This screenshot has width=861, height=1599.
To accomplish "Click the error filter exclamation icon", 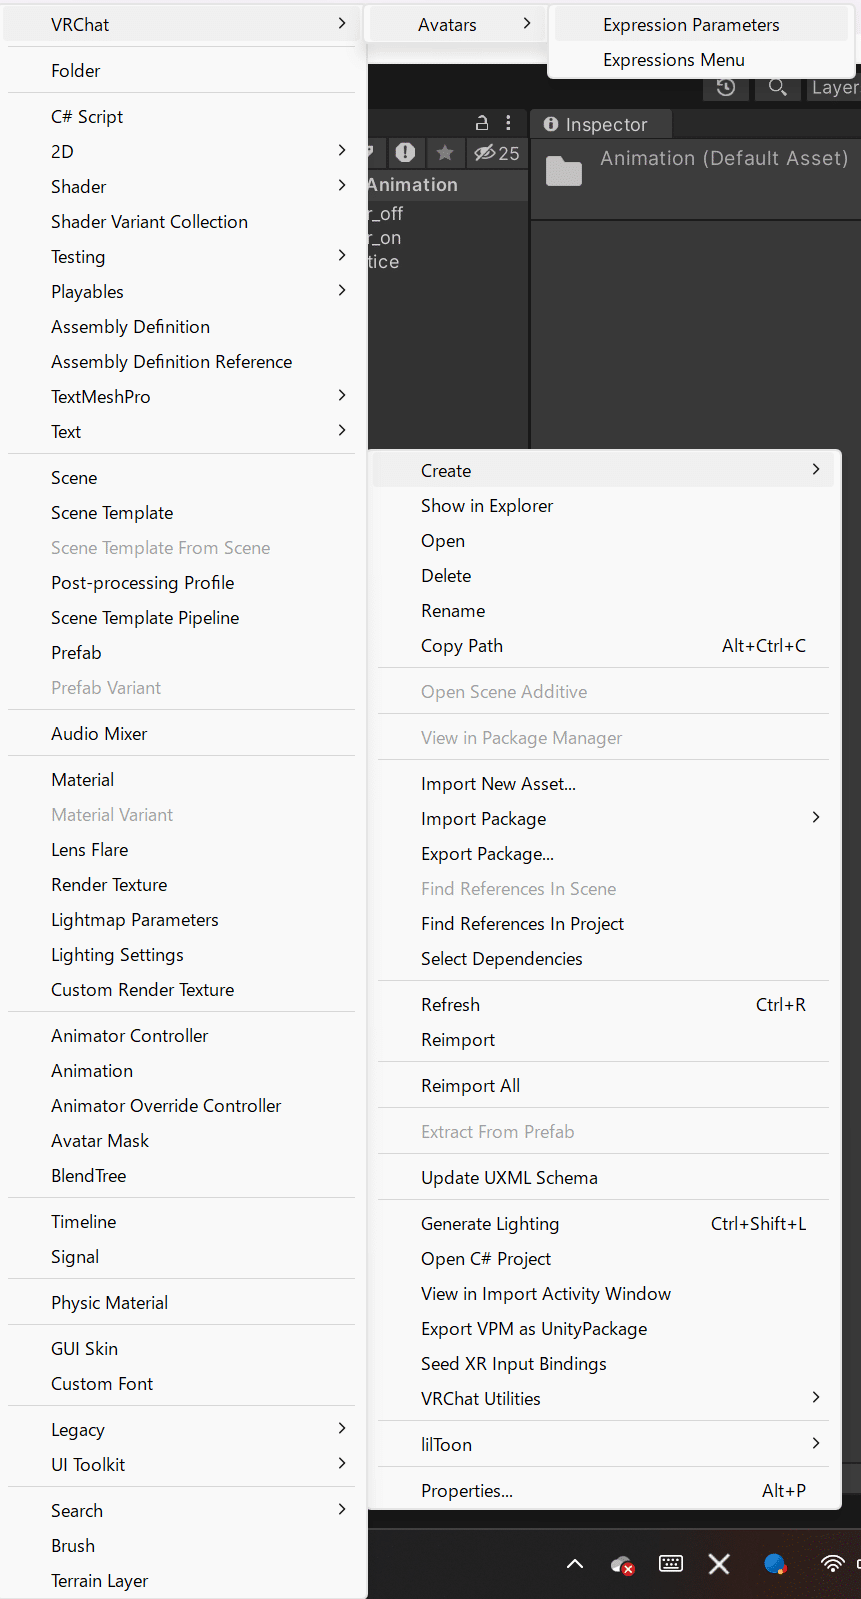I will point(405,152).
